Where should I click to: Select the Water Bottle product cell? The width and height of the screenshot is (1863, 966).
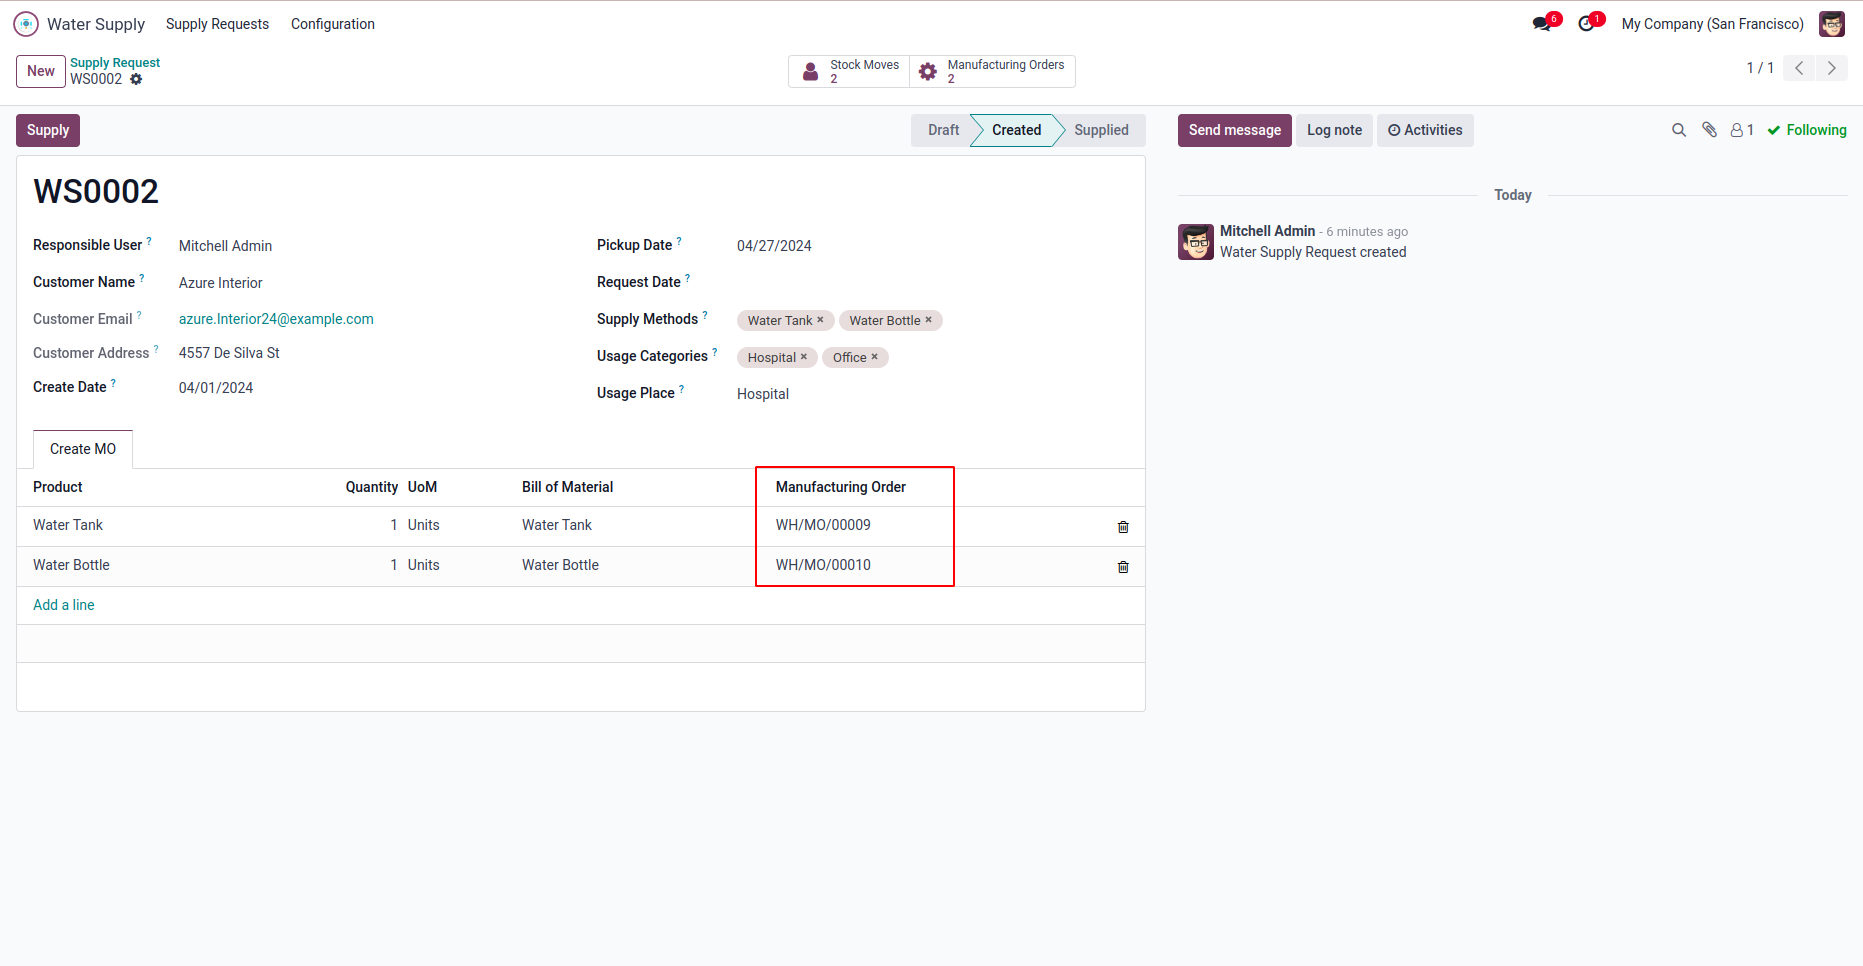71,565
